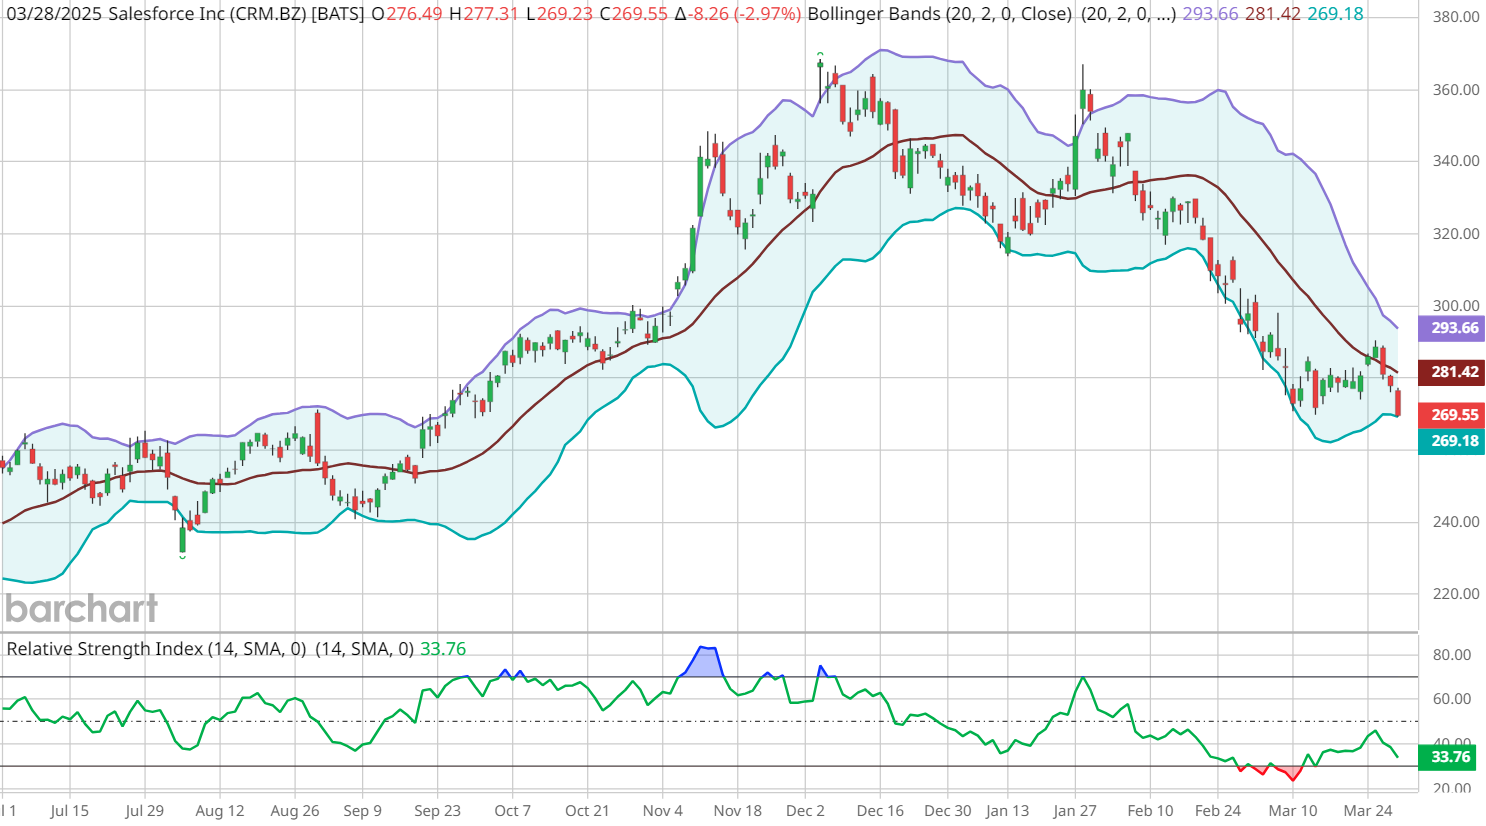Click the Dec 30 date label
This screenshot has height=826, width=1486.
click(948, 811)
